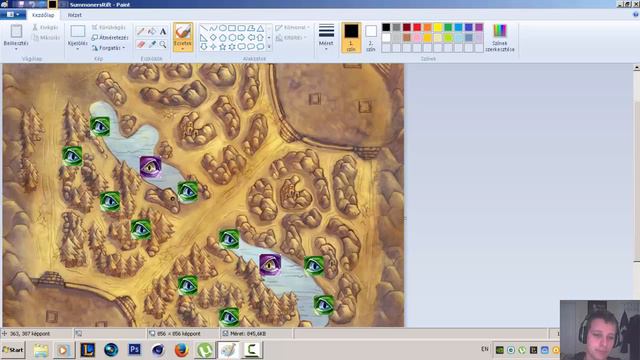Open the shape outline (Körvonal) dropdown
The width and height of the screenshot is (640, 360).
[293, 27]
